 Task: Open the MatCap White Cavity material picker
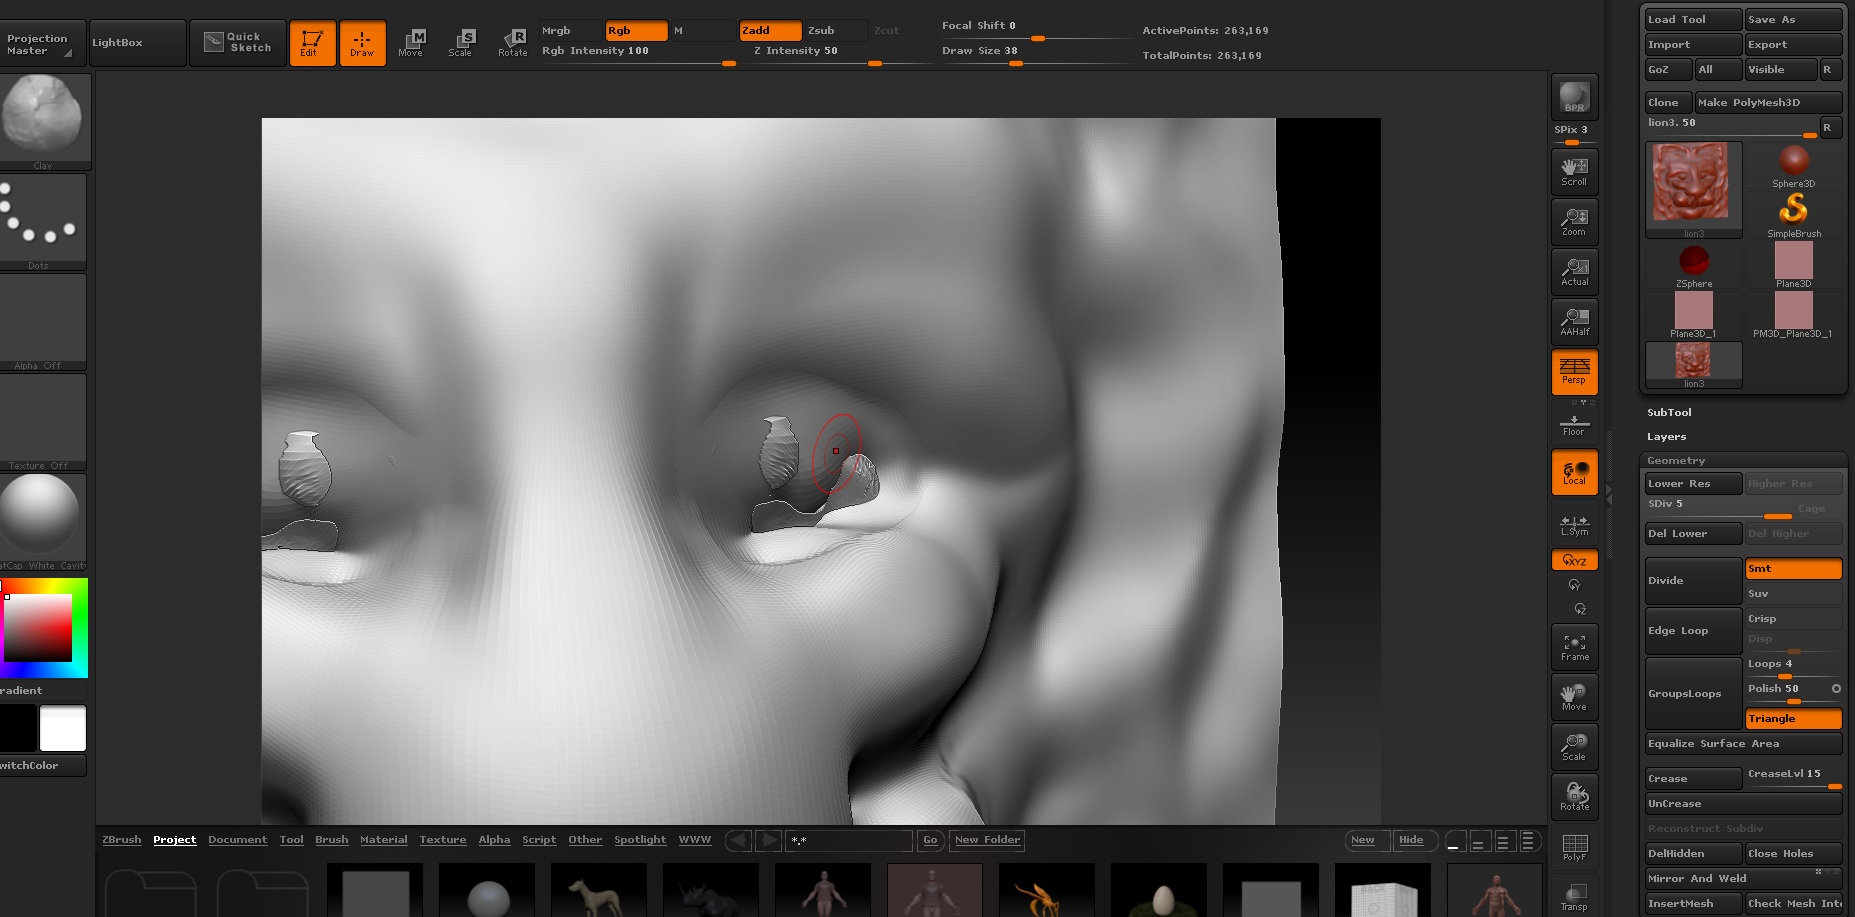pyautogui.click(x=43, y=522)
